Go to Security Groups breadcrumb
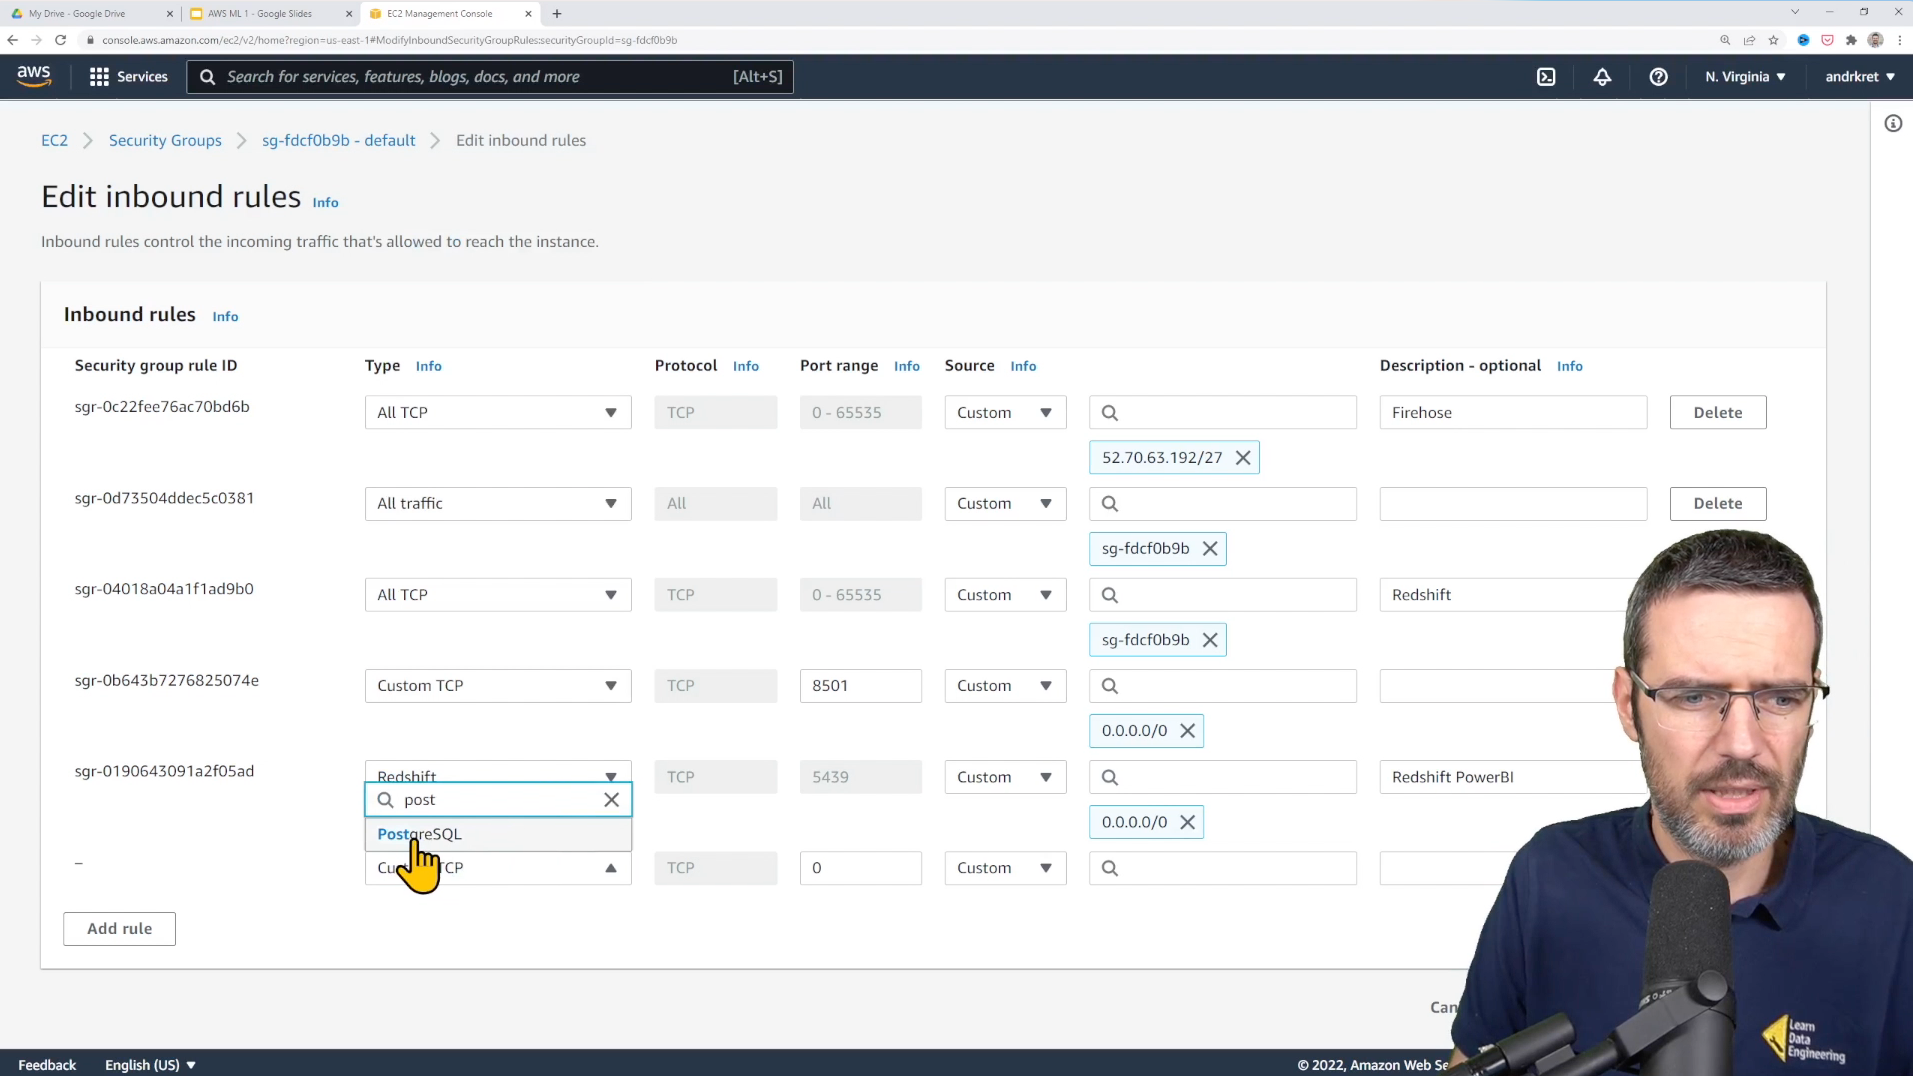 click(165, 141)
